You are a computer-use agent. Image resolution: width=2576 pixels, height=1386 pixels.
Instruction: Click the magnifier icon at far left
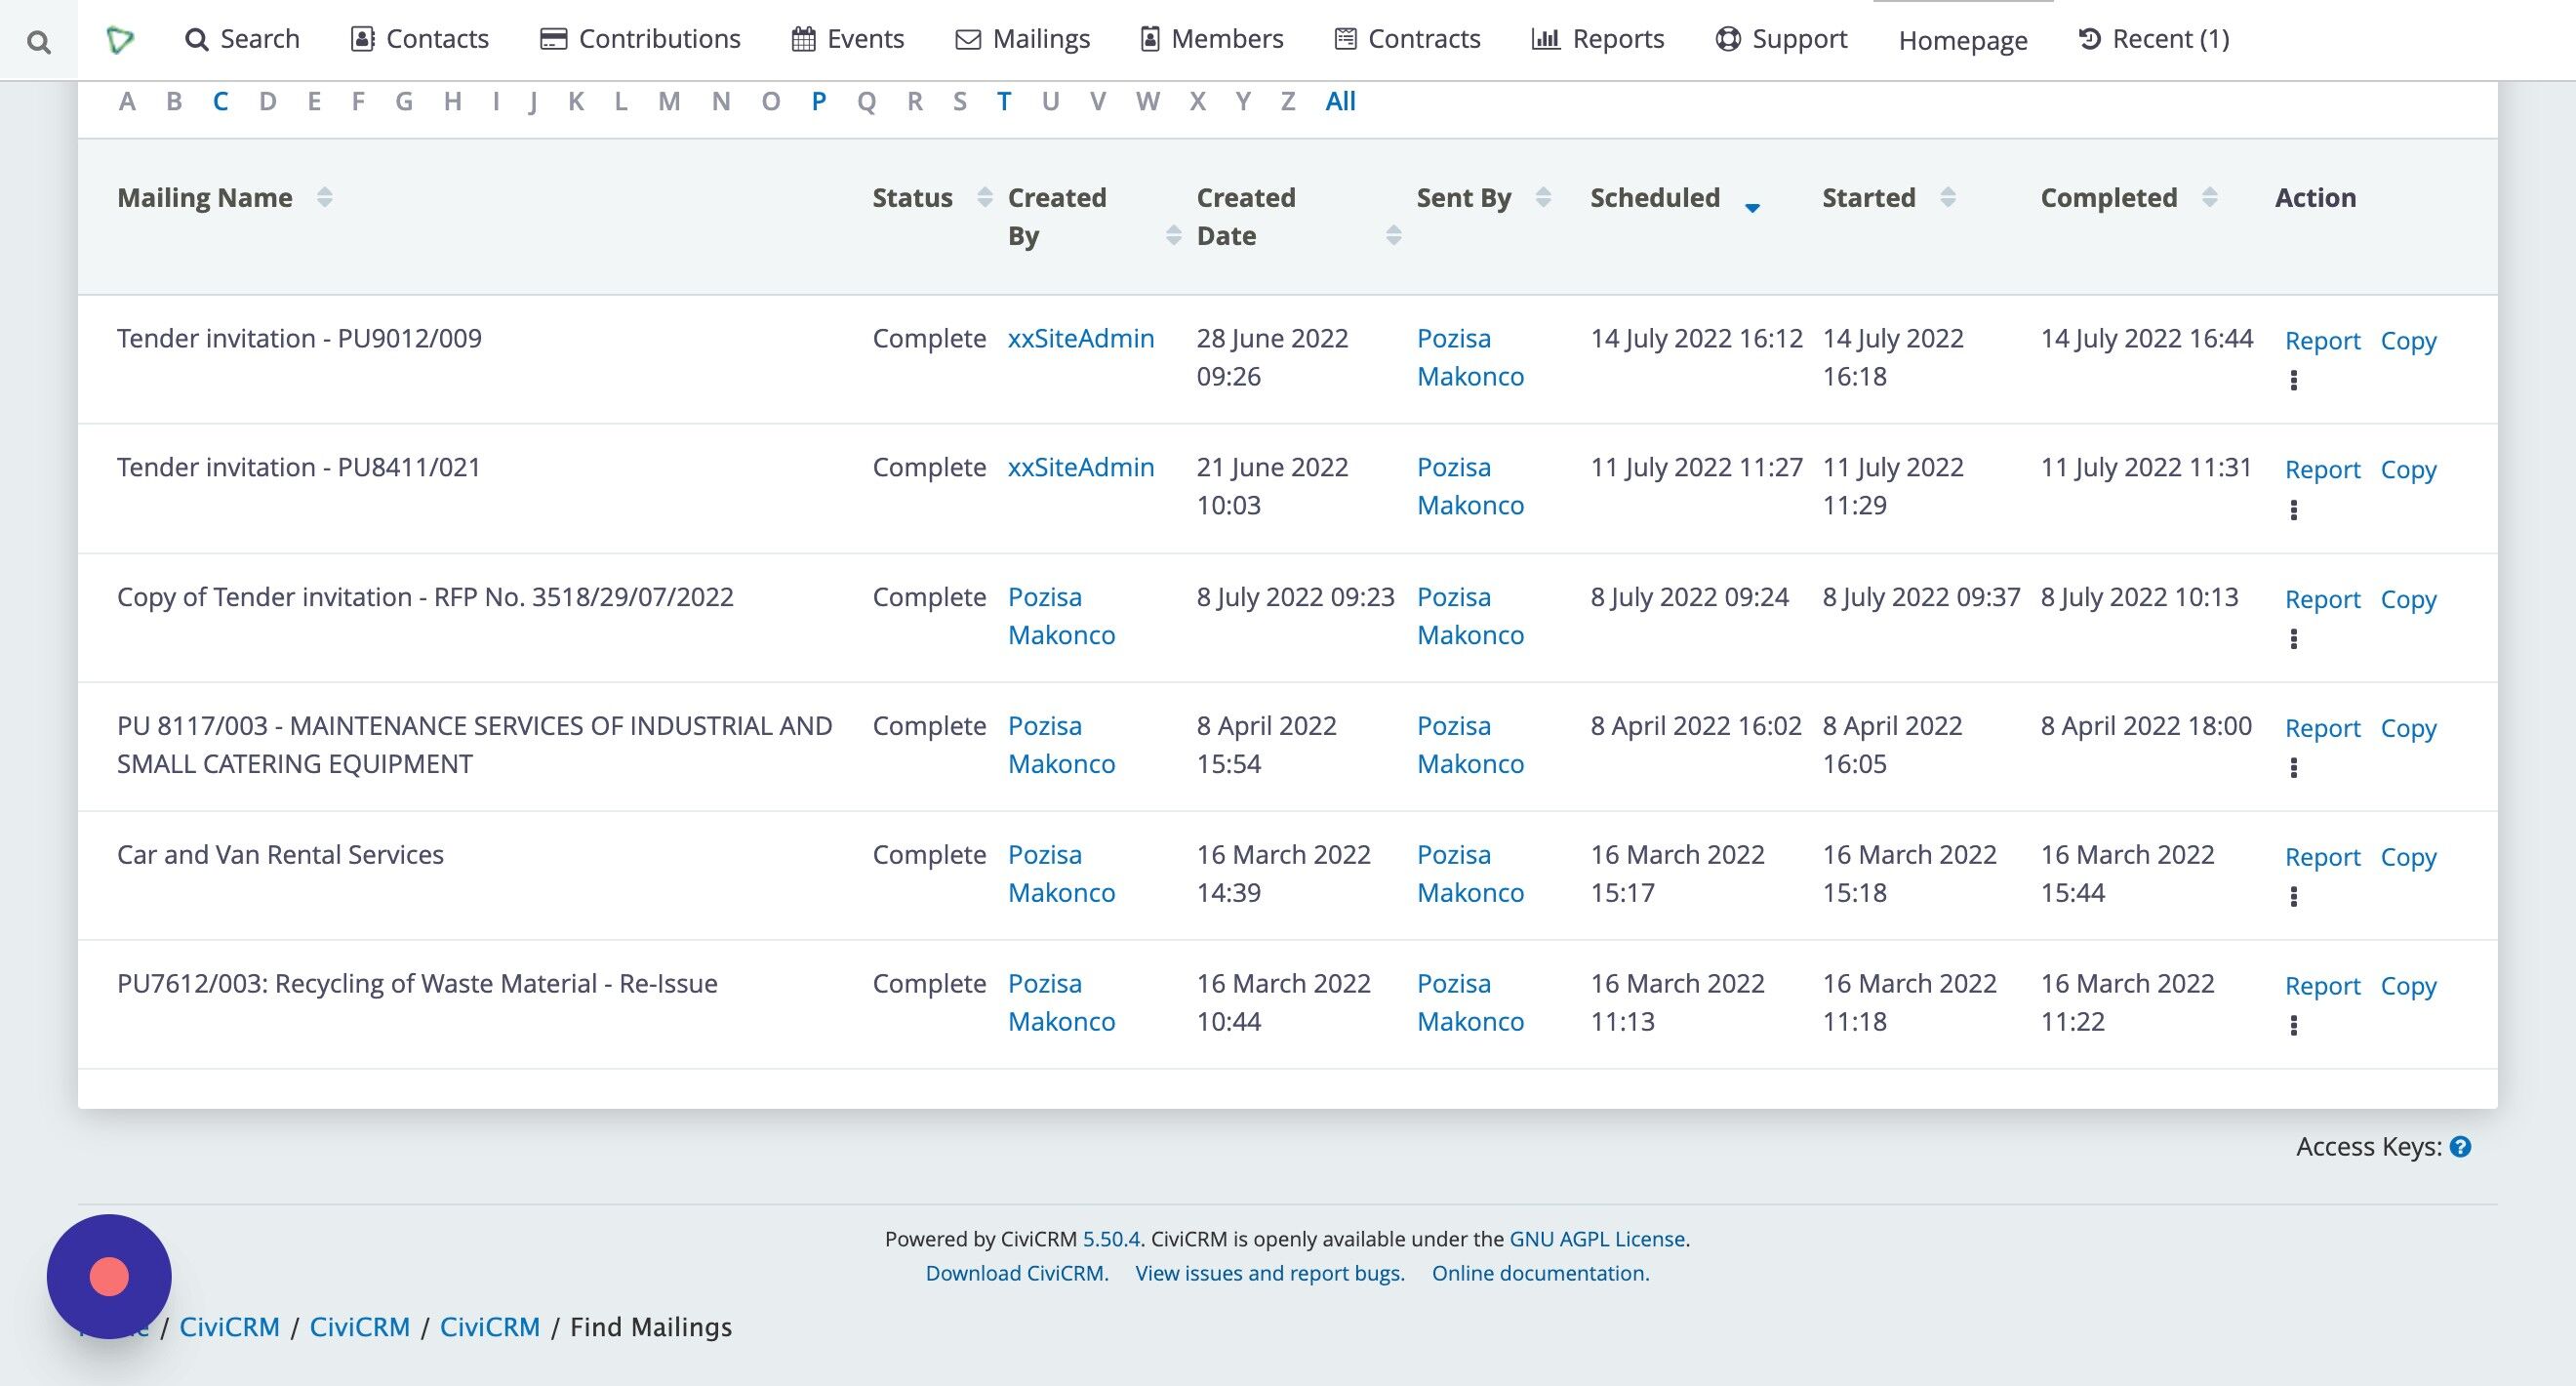(x=38, y=41)
